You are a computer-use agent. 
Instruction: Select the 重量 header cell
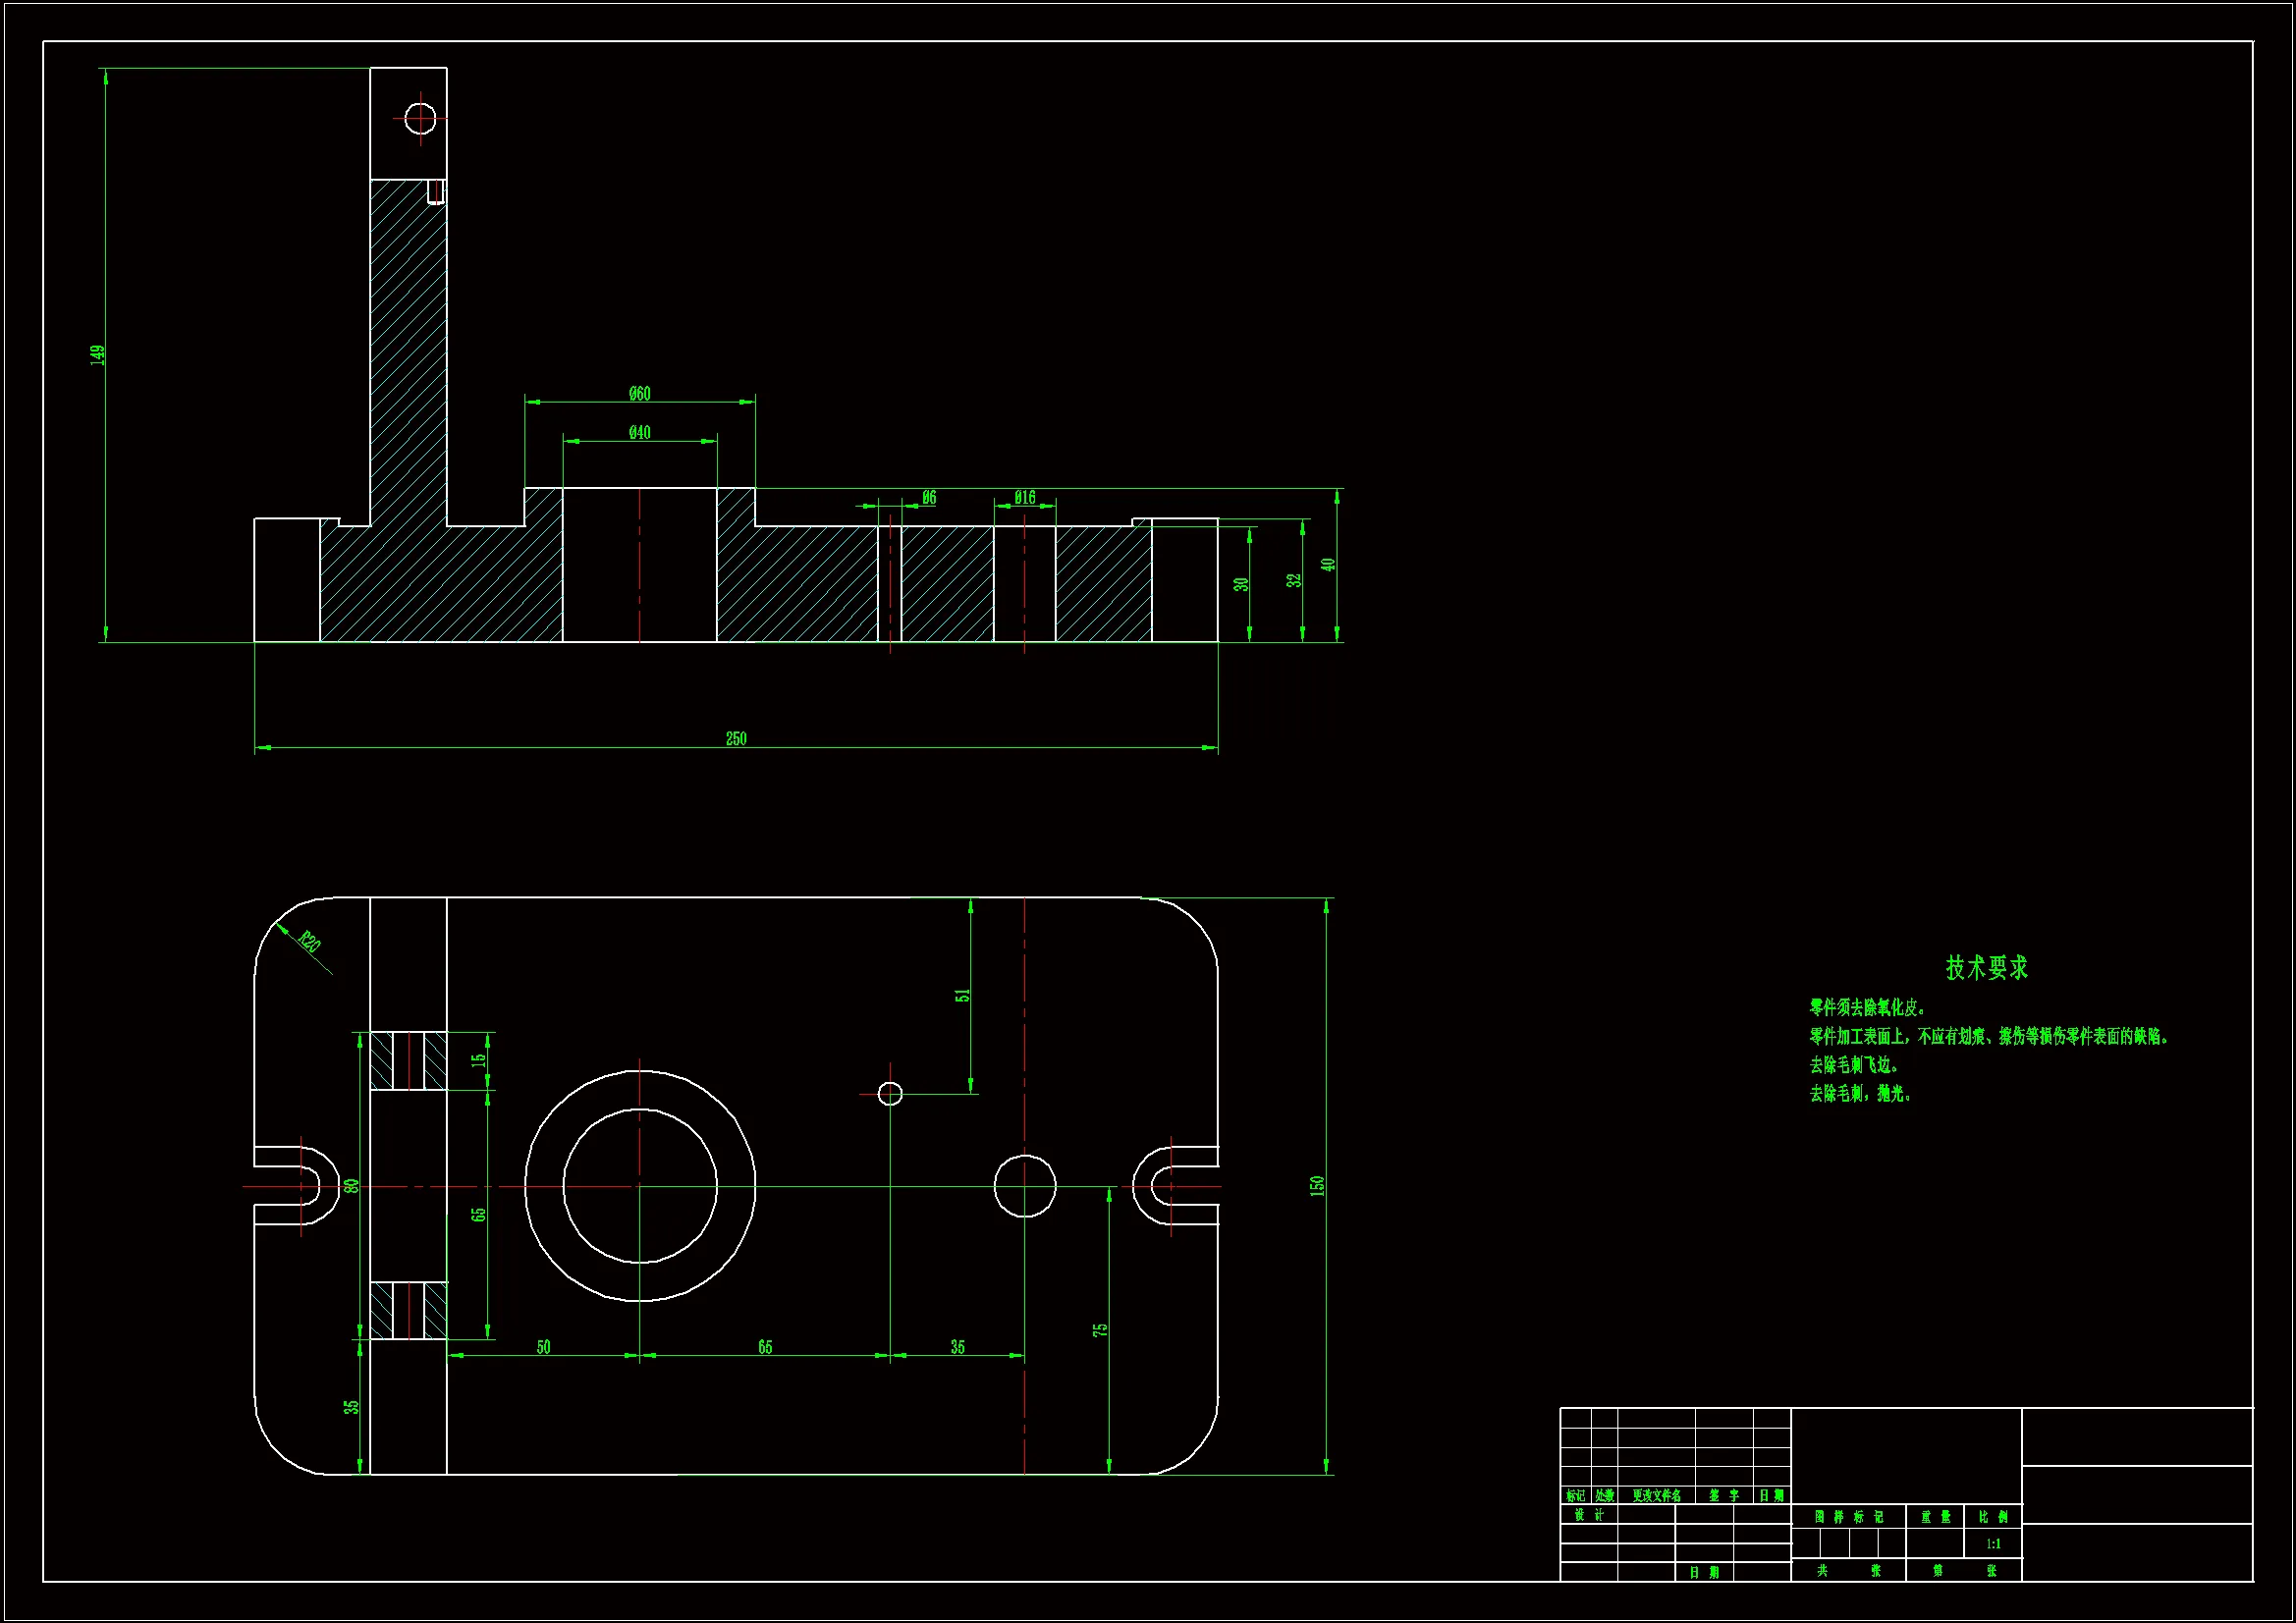(1935, 1517)
